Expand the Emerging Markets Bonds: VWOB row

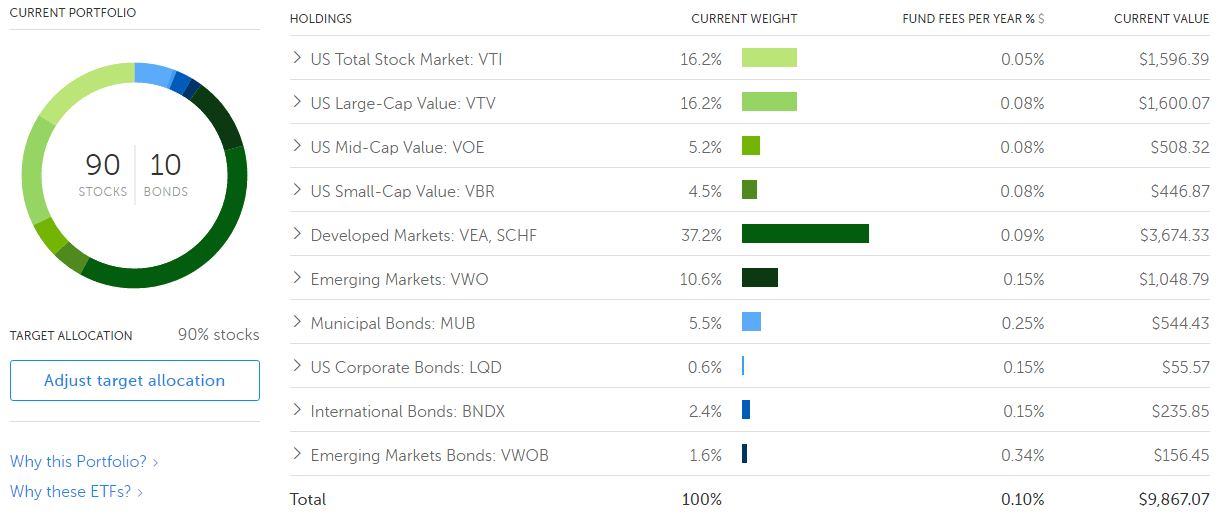click(297, 454)
